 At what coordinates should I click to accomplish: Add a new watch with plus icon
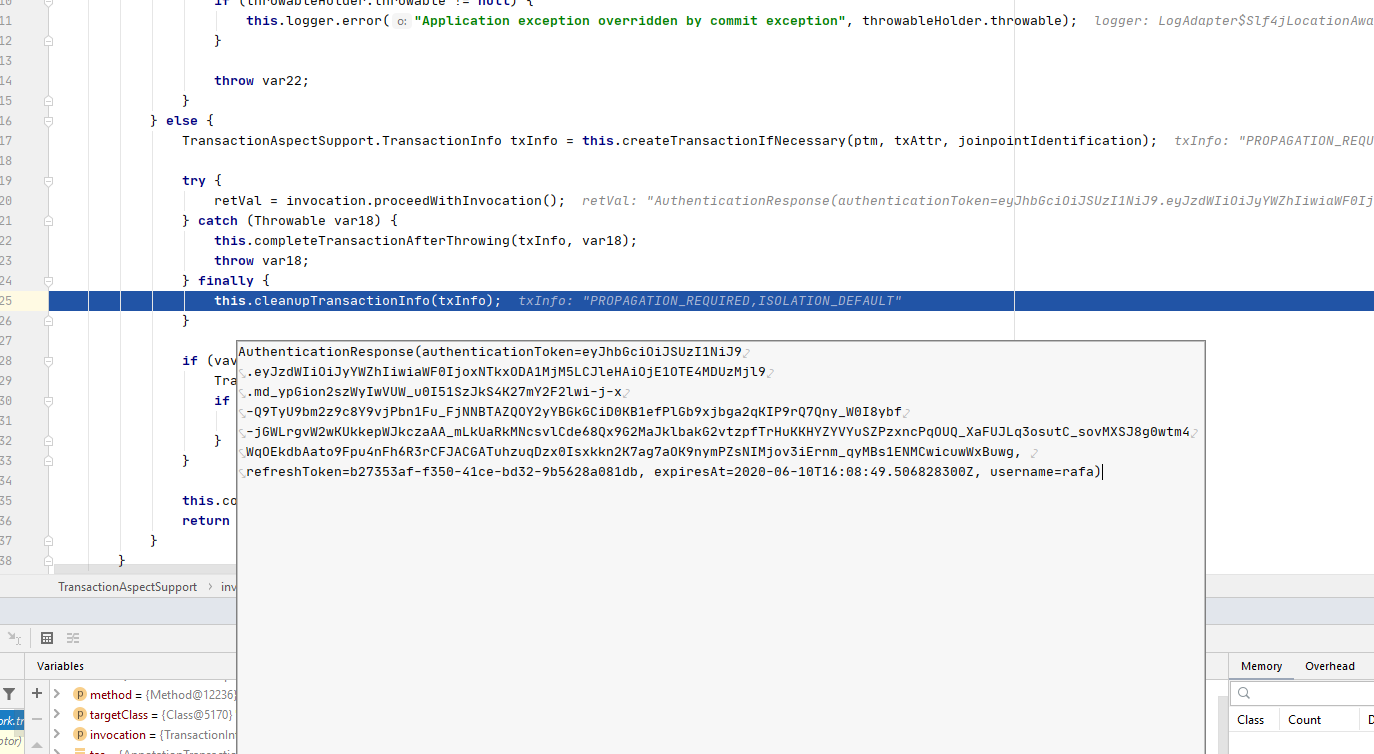(x=37, y=693)
